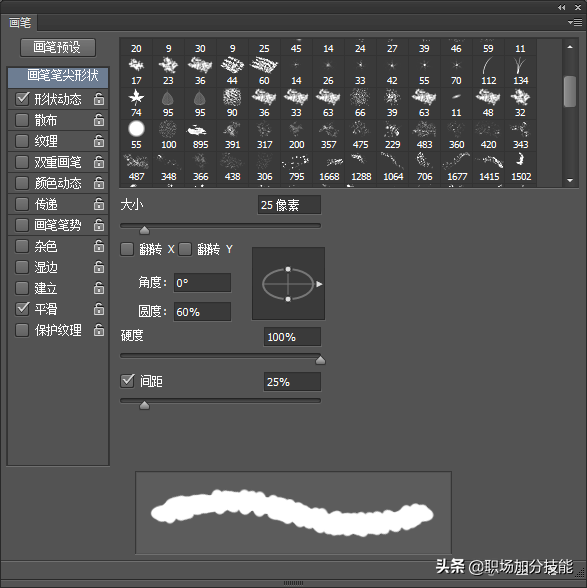Turn on the 颜色动态 checkbox

(22, 183)
